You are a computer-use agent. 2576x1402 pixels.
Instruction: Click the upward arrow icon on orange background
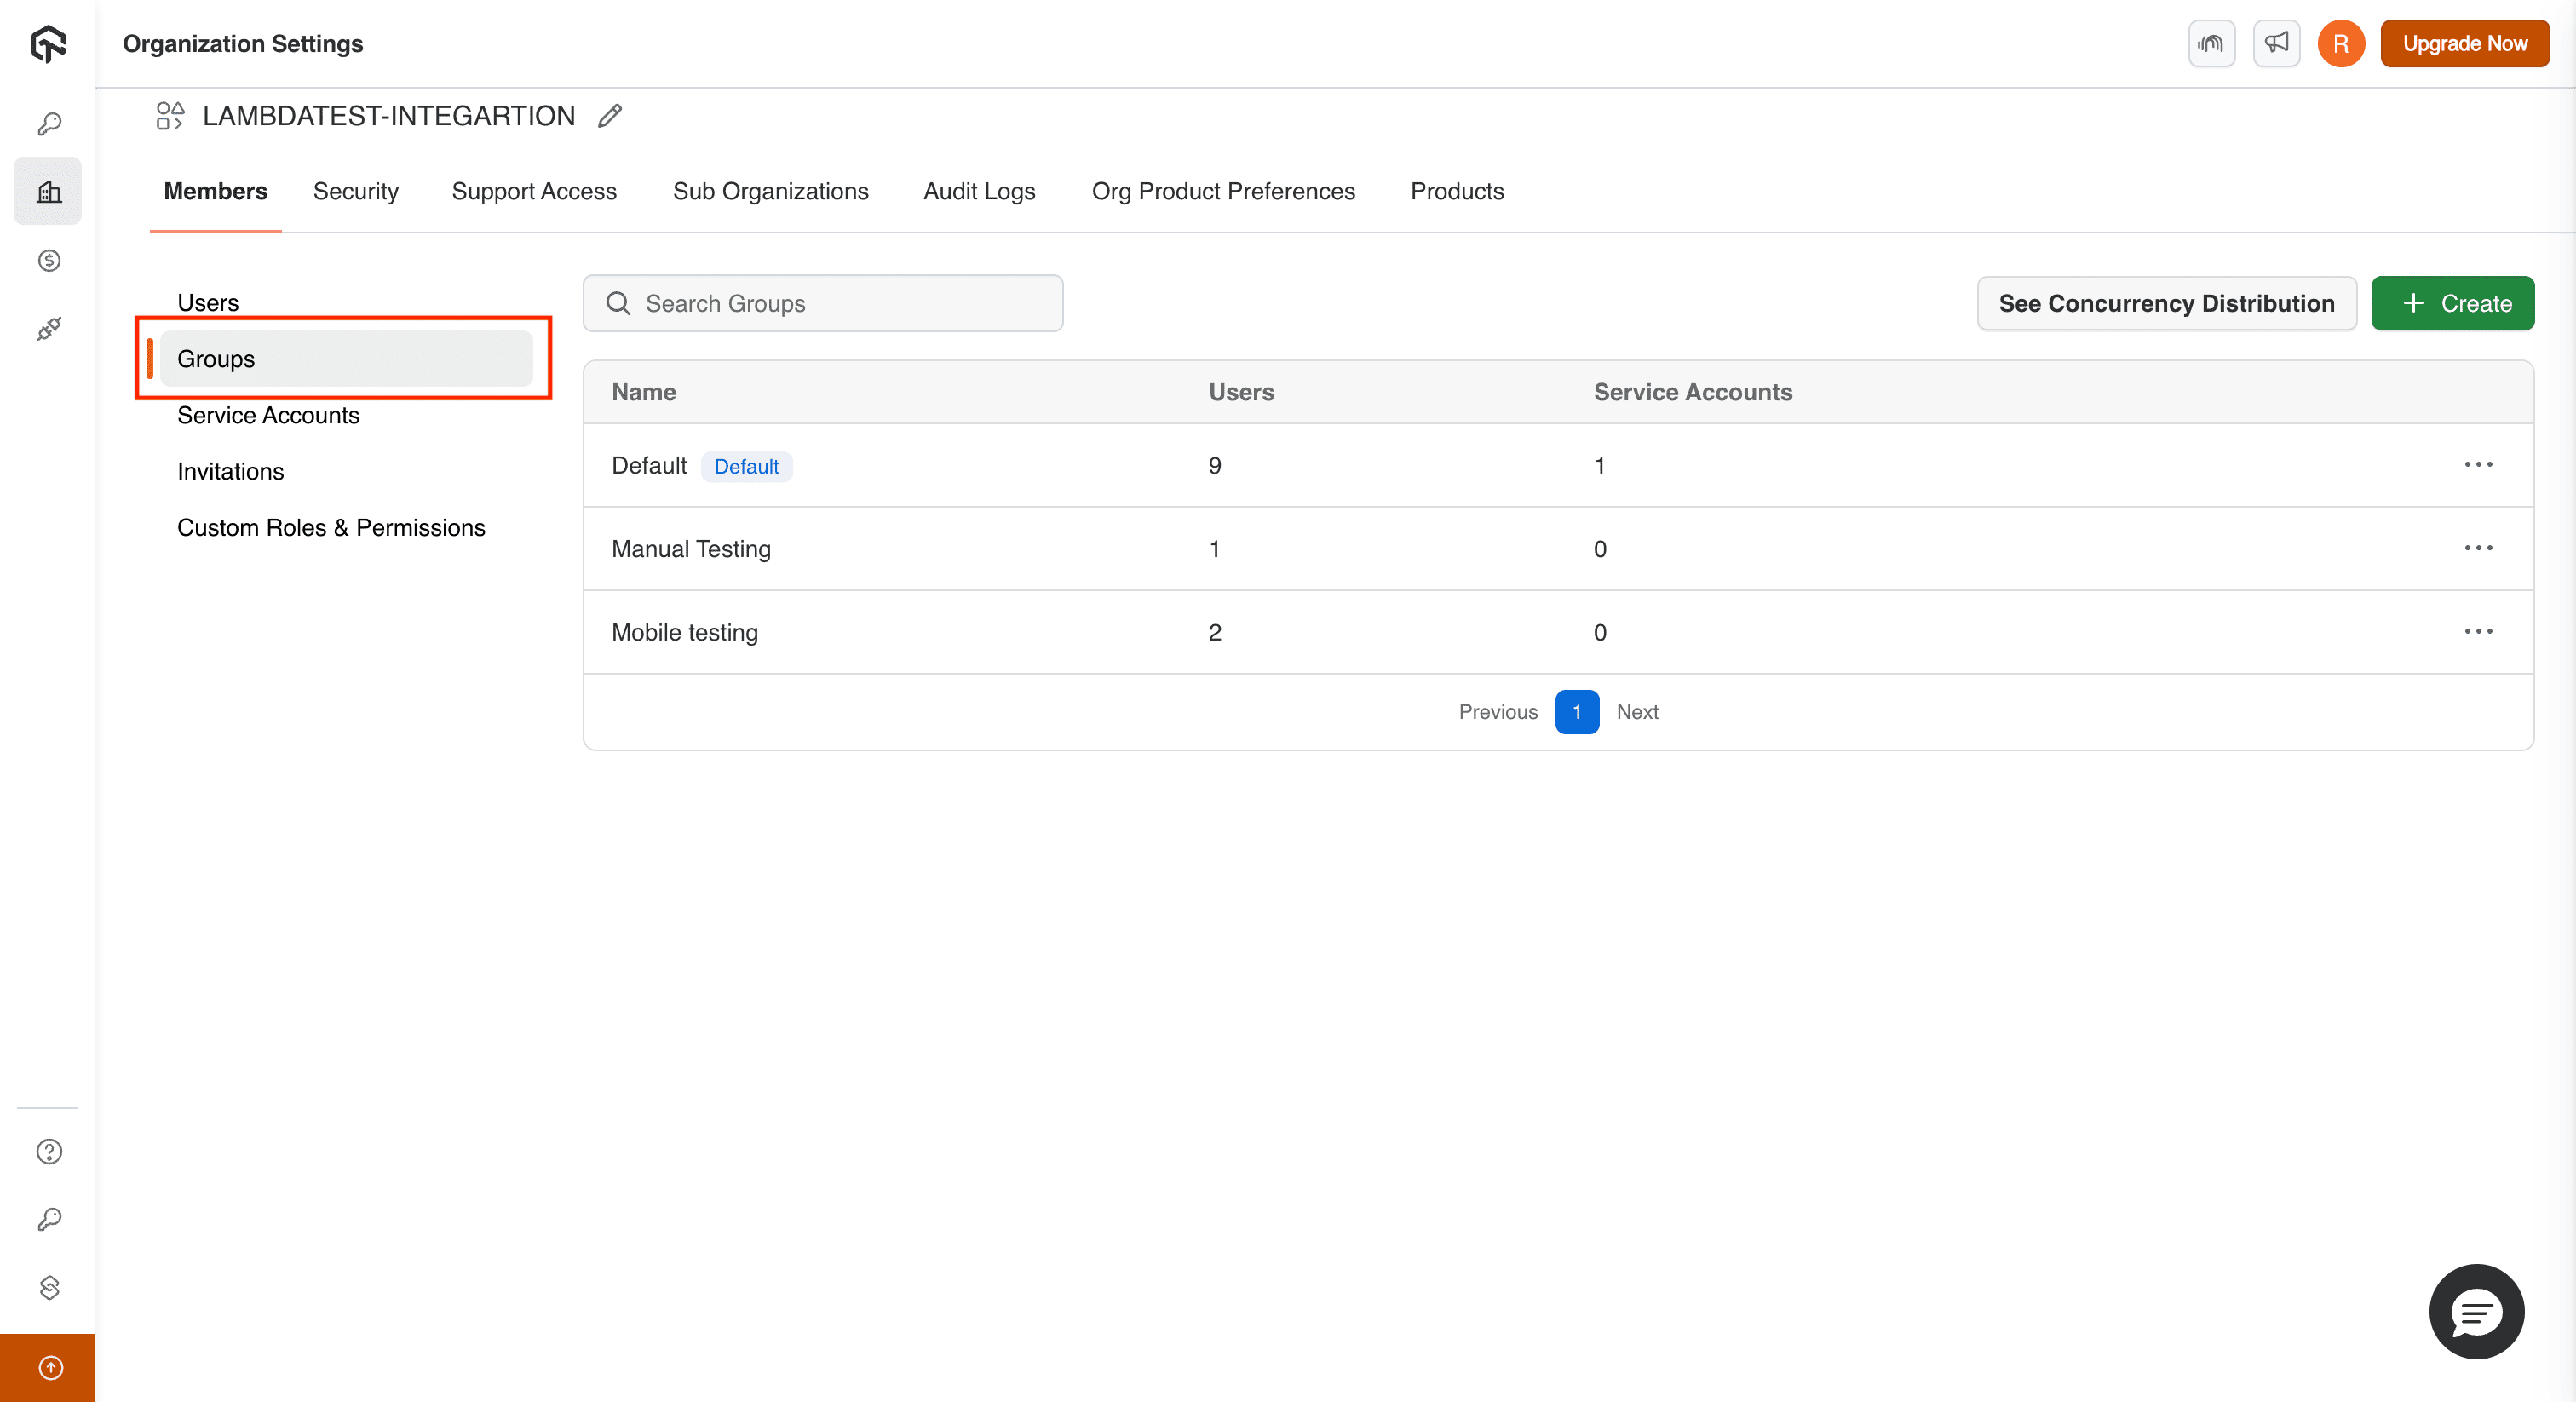pos(48,1368)
